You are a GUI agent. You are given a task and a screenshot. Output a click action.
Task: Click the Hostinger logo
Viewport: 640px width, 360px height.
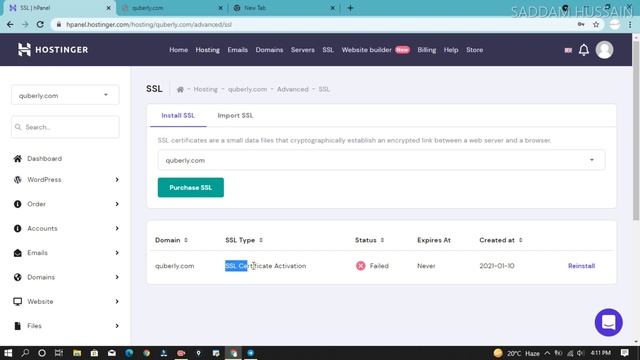click(53, 50)
